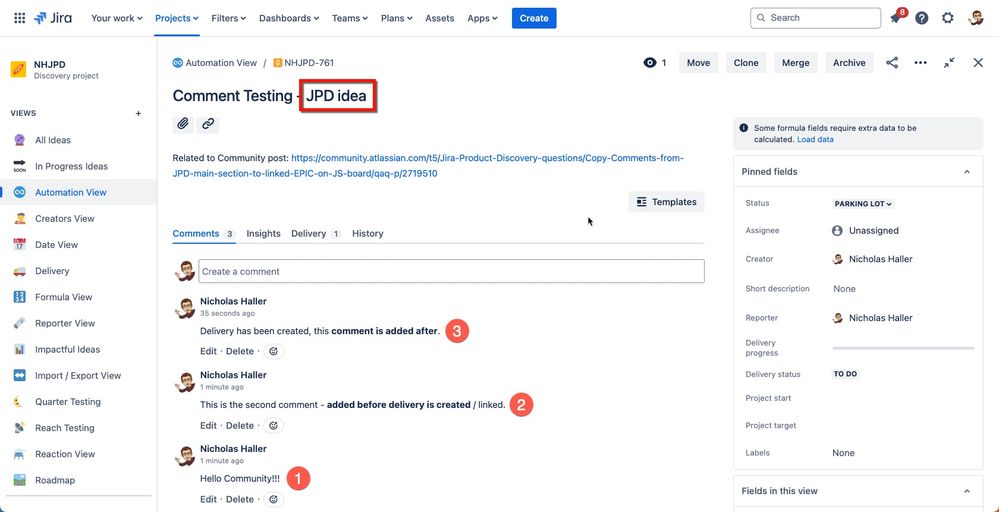Open the app switcher grid icon
Image resolution: width=999 pixels, height=512 pixels.
click(x=20, y=18)
